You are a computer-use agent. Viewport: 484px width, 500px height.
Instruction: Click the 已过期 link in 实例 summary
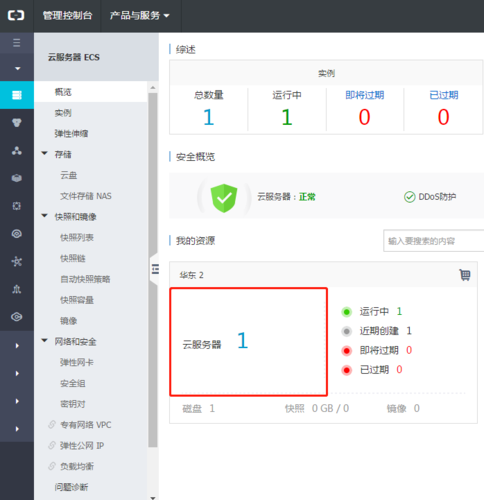(443, 95)
